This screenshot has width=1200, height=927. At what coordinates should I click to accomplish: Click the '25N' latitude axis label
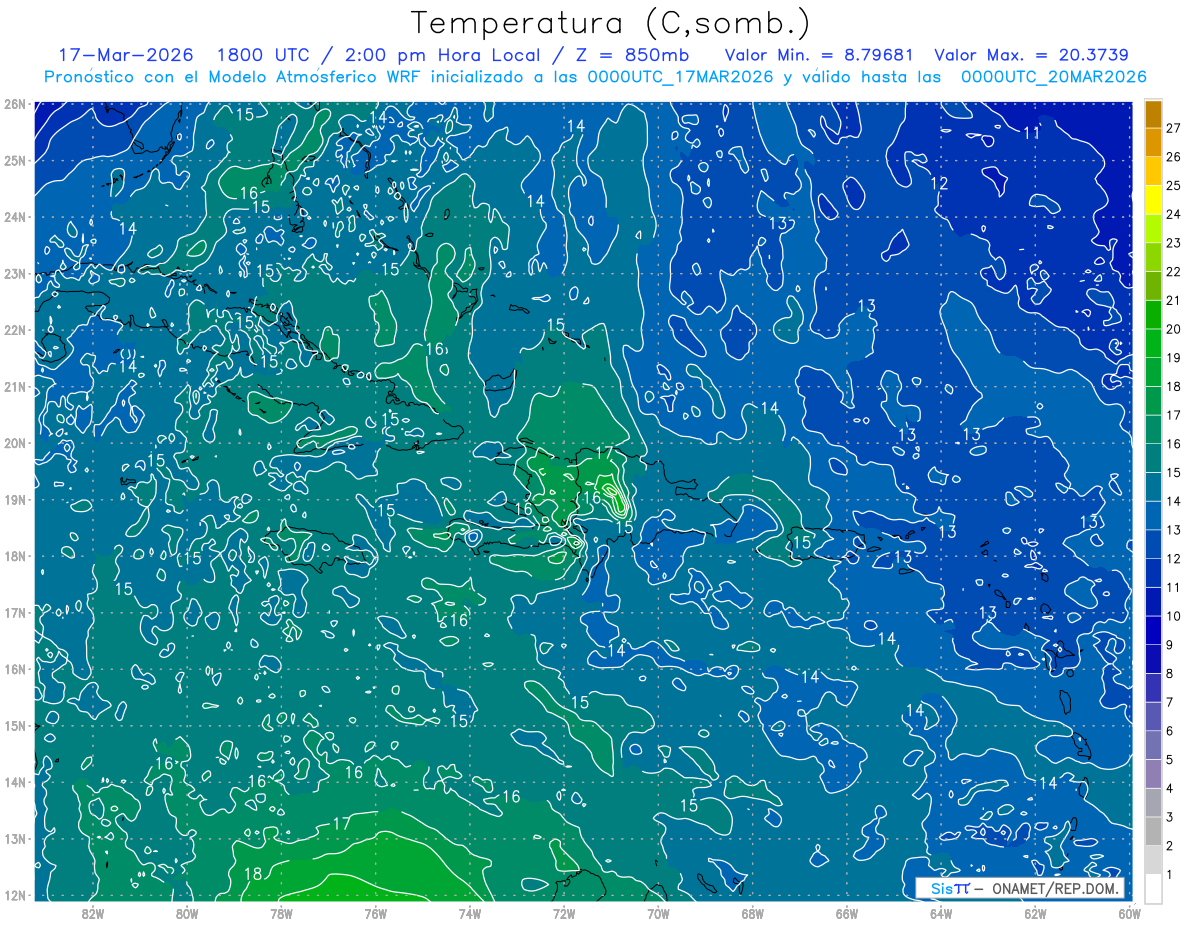pyautogui.click(x=14, y=160)
